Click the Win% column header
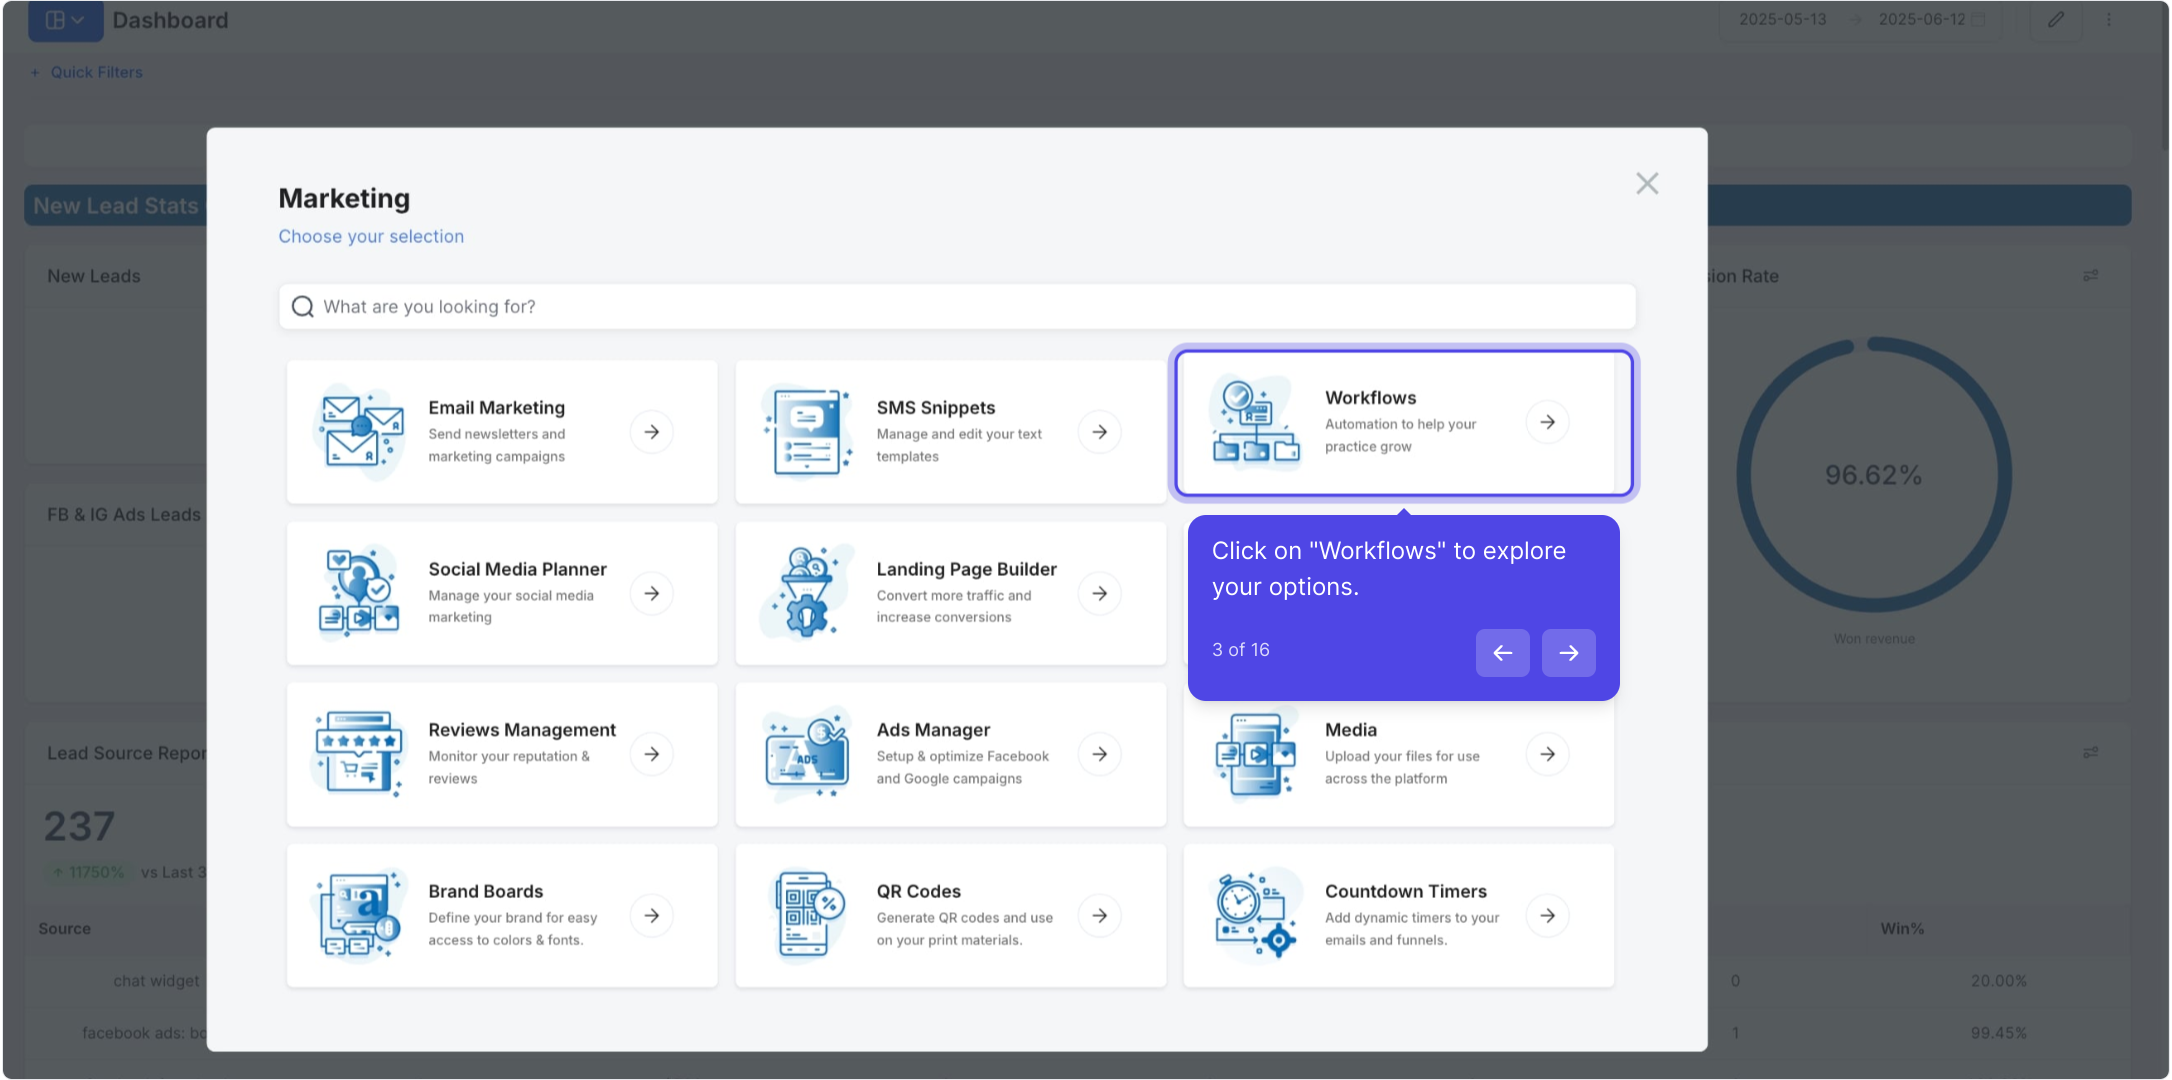The width and height of the screenshot is (2172, 1080). [x=1901, y=929]
